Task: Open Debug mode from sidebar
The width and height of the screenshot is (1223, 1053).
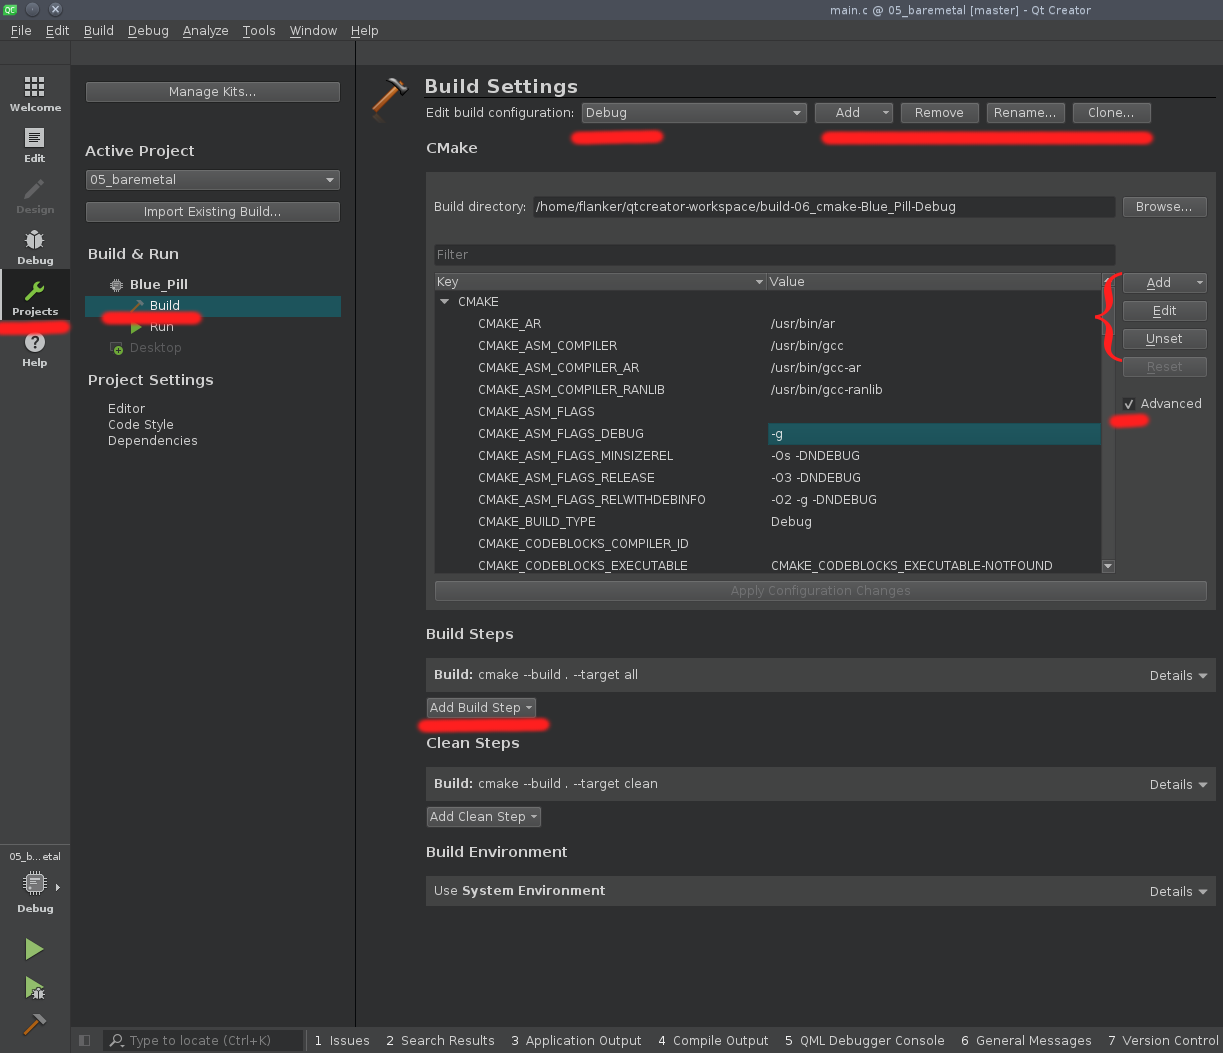Action: [34, 246]
